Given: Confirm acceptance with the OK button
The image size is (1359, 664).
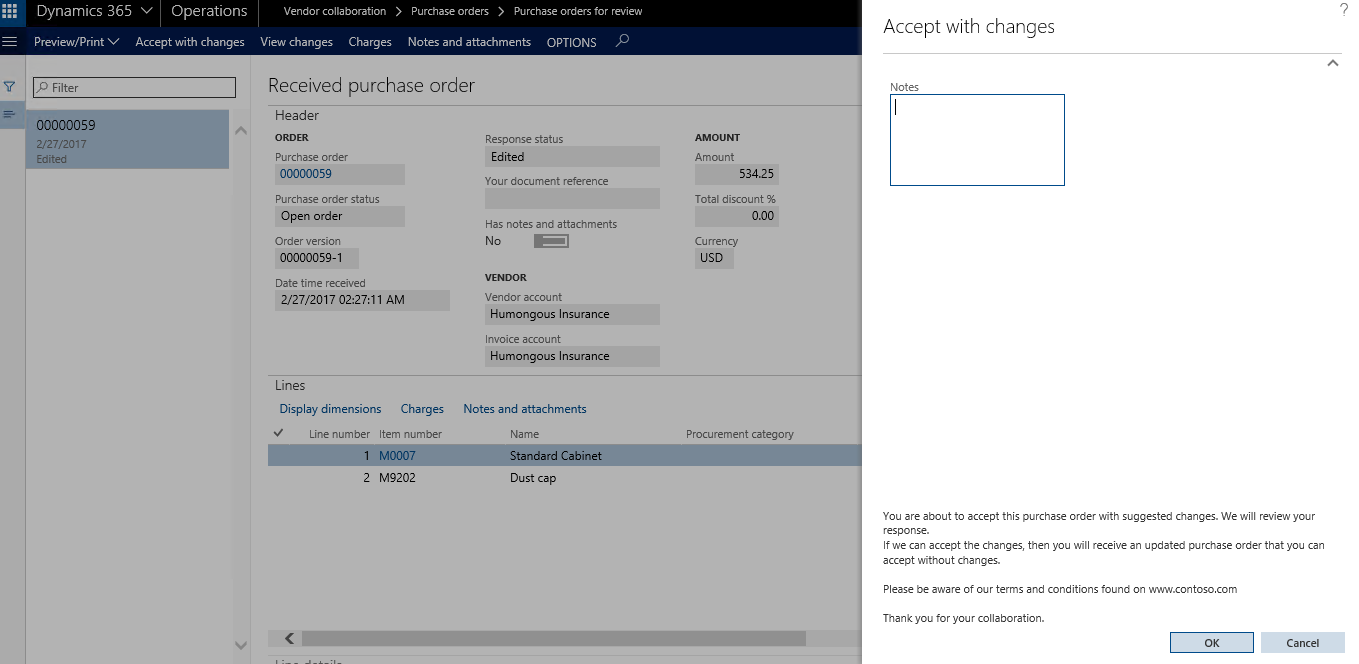Looking at the screenshot, I should click(x=1211, y=642).
